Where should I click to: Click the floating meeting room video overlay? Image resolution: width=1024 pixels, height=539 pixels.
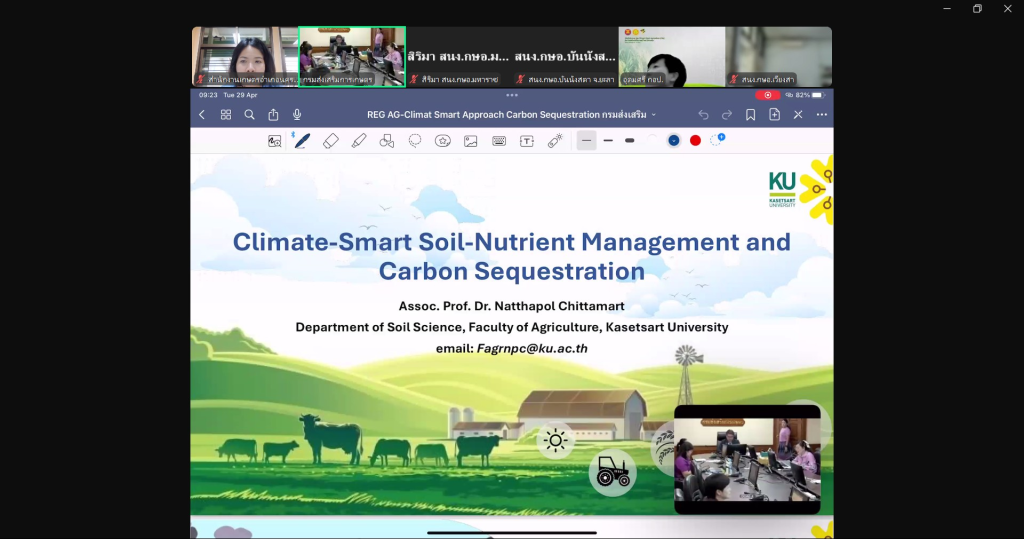pyautogui.click(x=747, y=459)
